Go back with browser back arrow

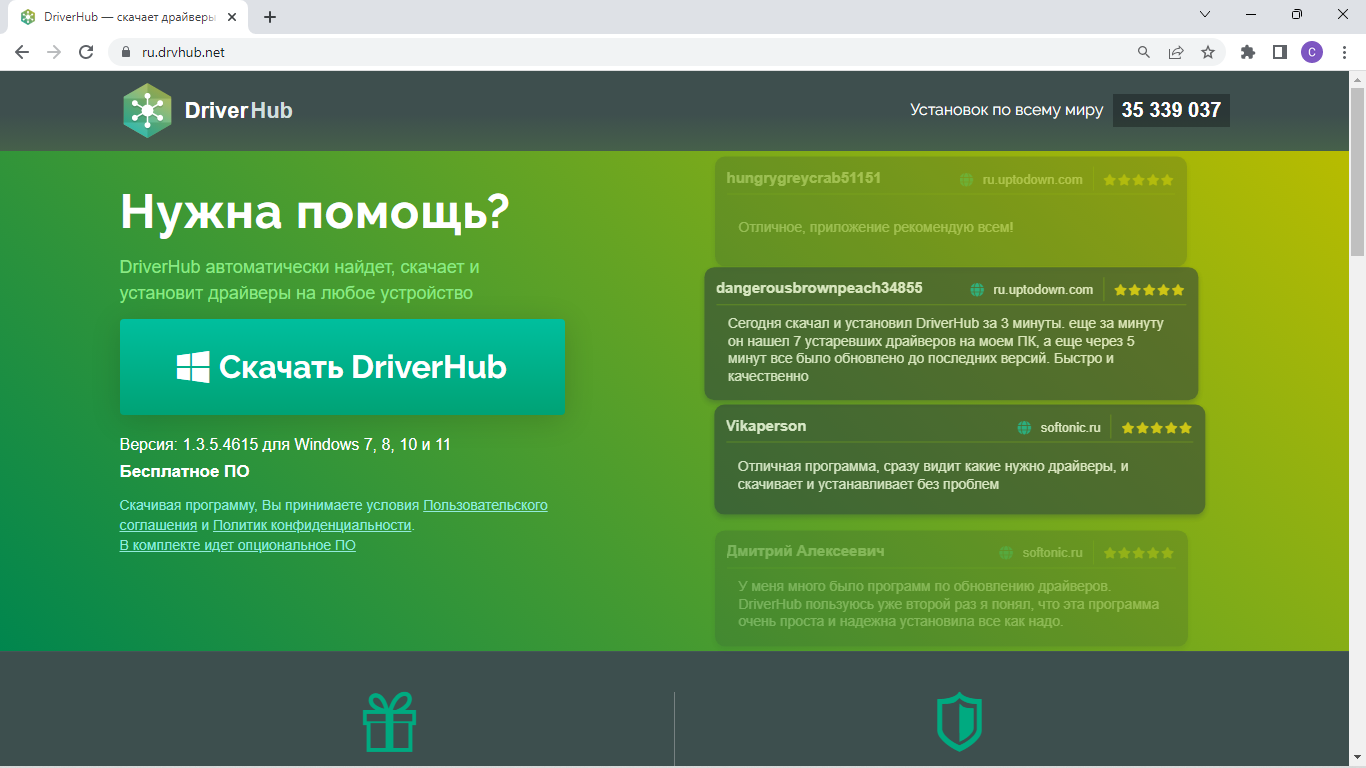coord(22,52)
